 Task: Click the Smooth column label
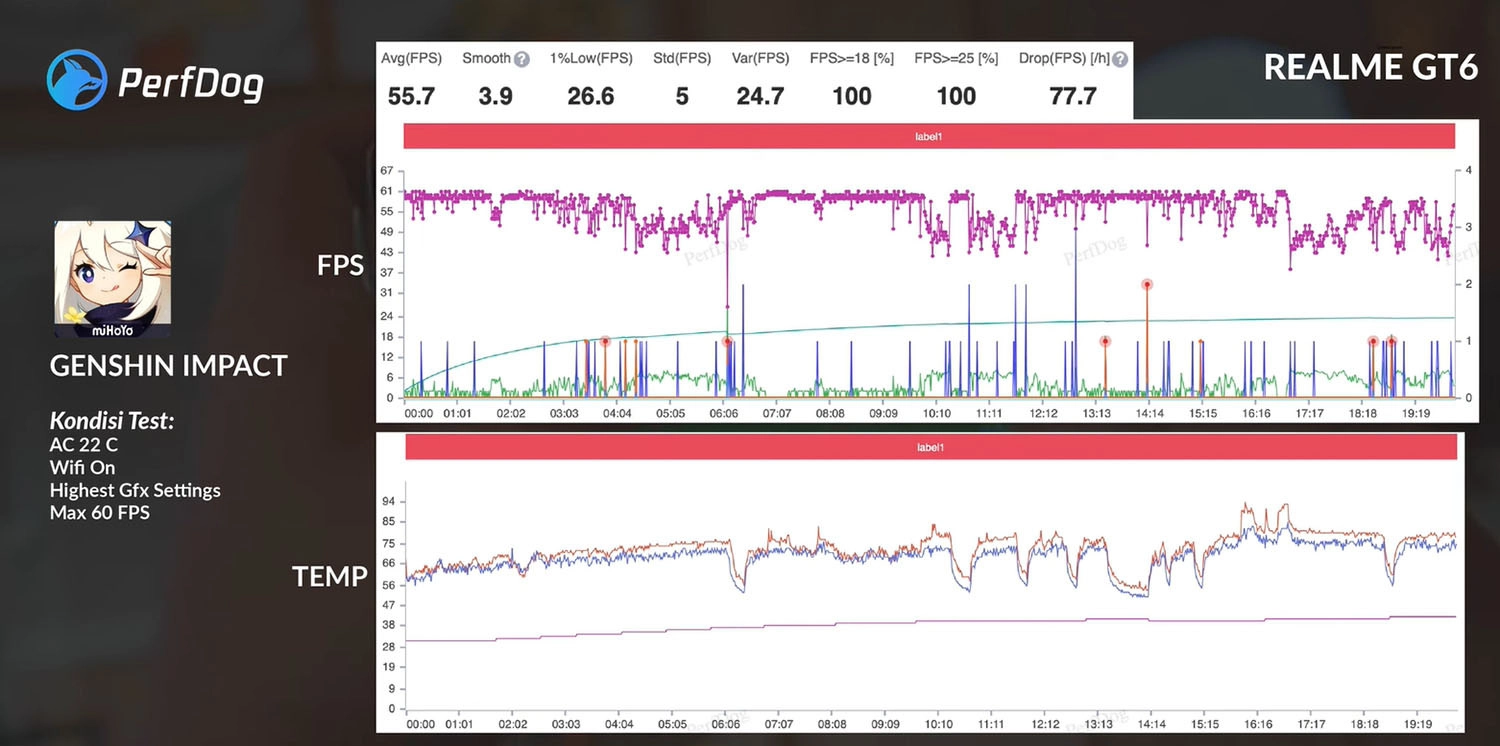click(x=486, y=59)
